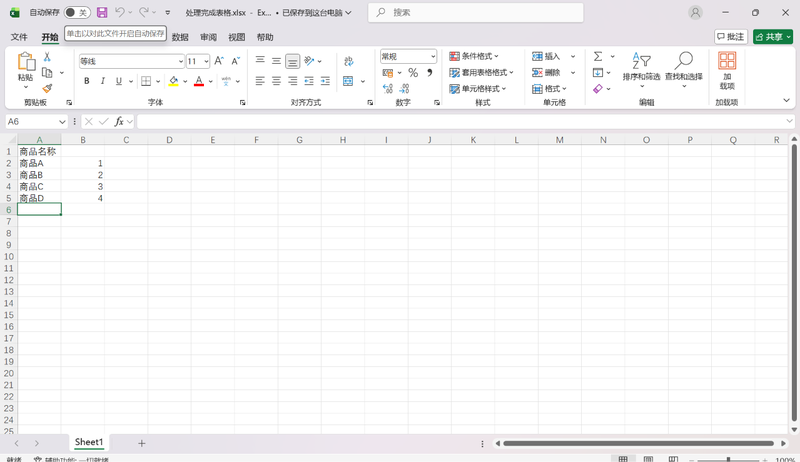Open the 套用表格格式 table format menu

click(x=481, y=72)
